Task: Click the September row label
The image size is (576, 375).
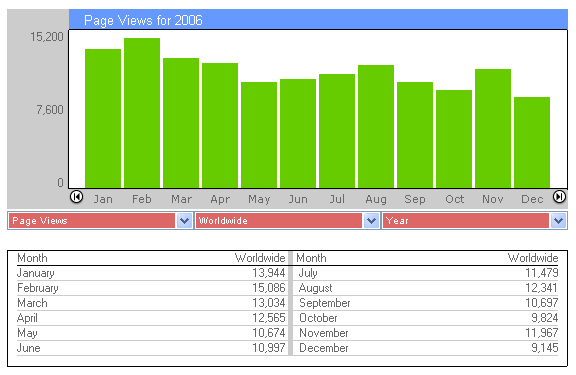Action: pyautogui.click(x=324, y=303)
